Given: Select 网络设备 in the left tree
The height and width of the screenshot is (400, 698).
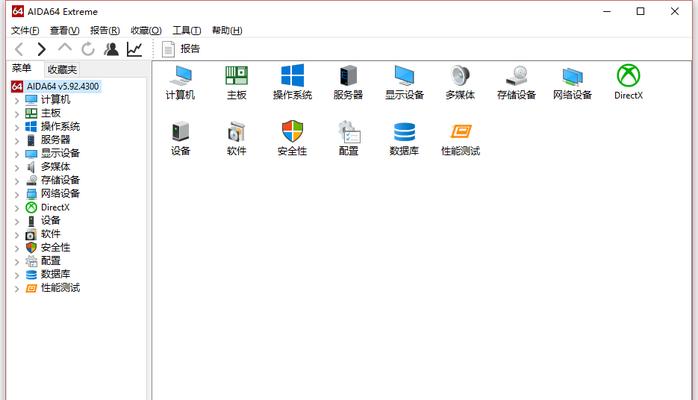Looking at the screenshot, I should [60, 194].
